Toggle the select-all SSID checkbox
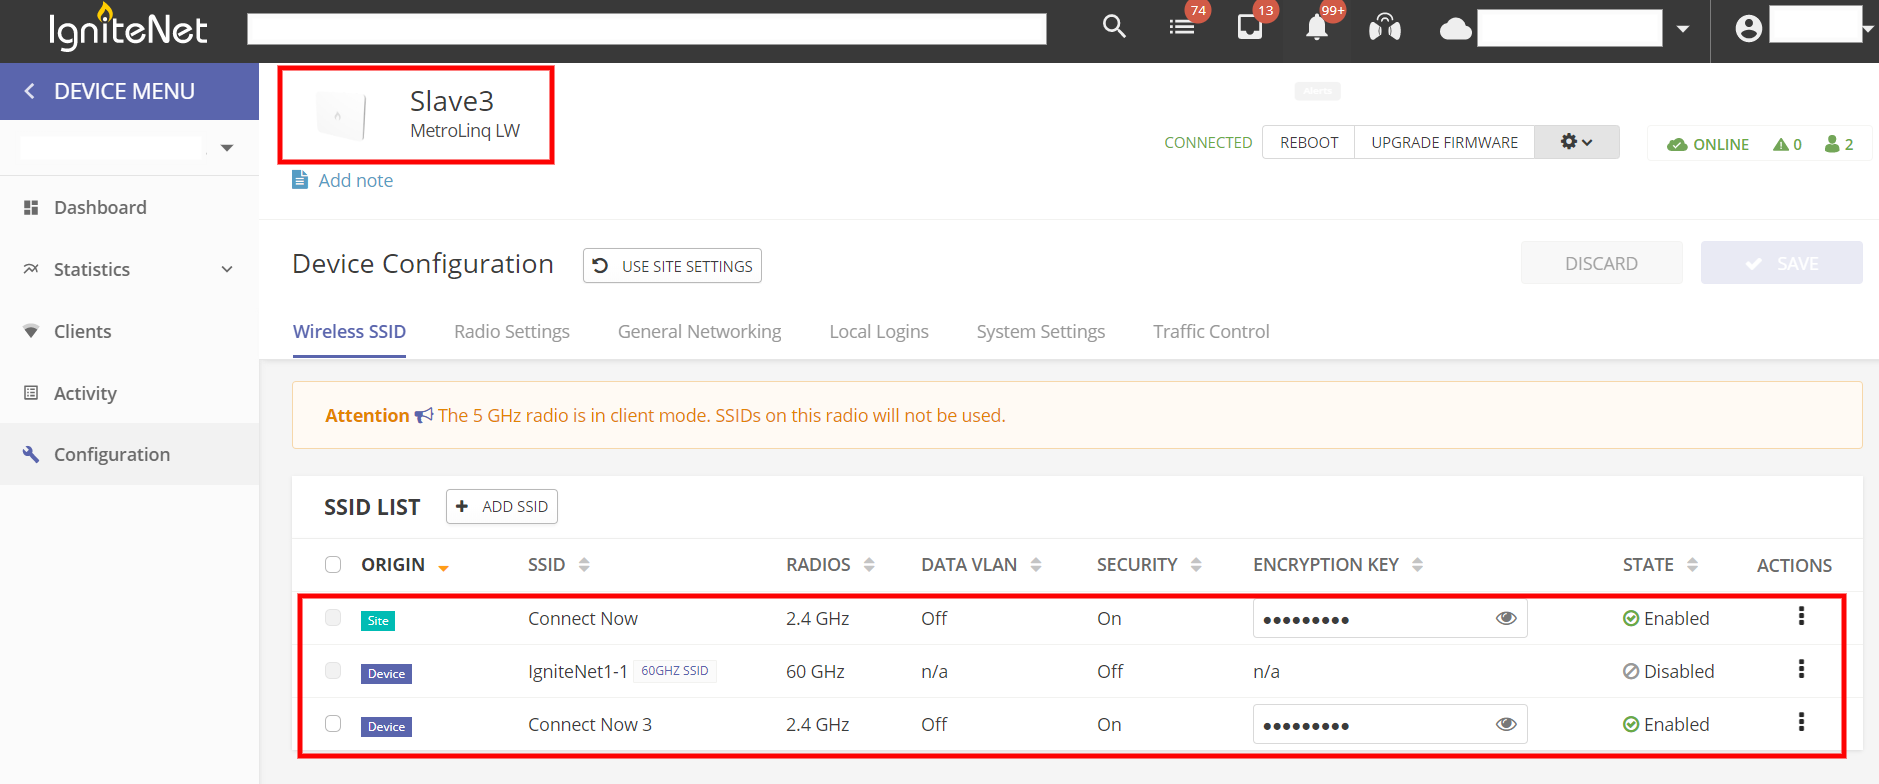This screenshot has height=784, width=1879. click(x=333, y=564)
